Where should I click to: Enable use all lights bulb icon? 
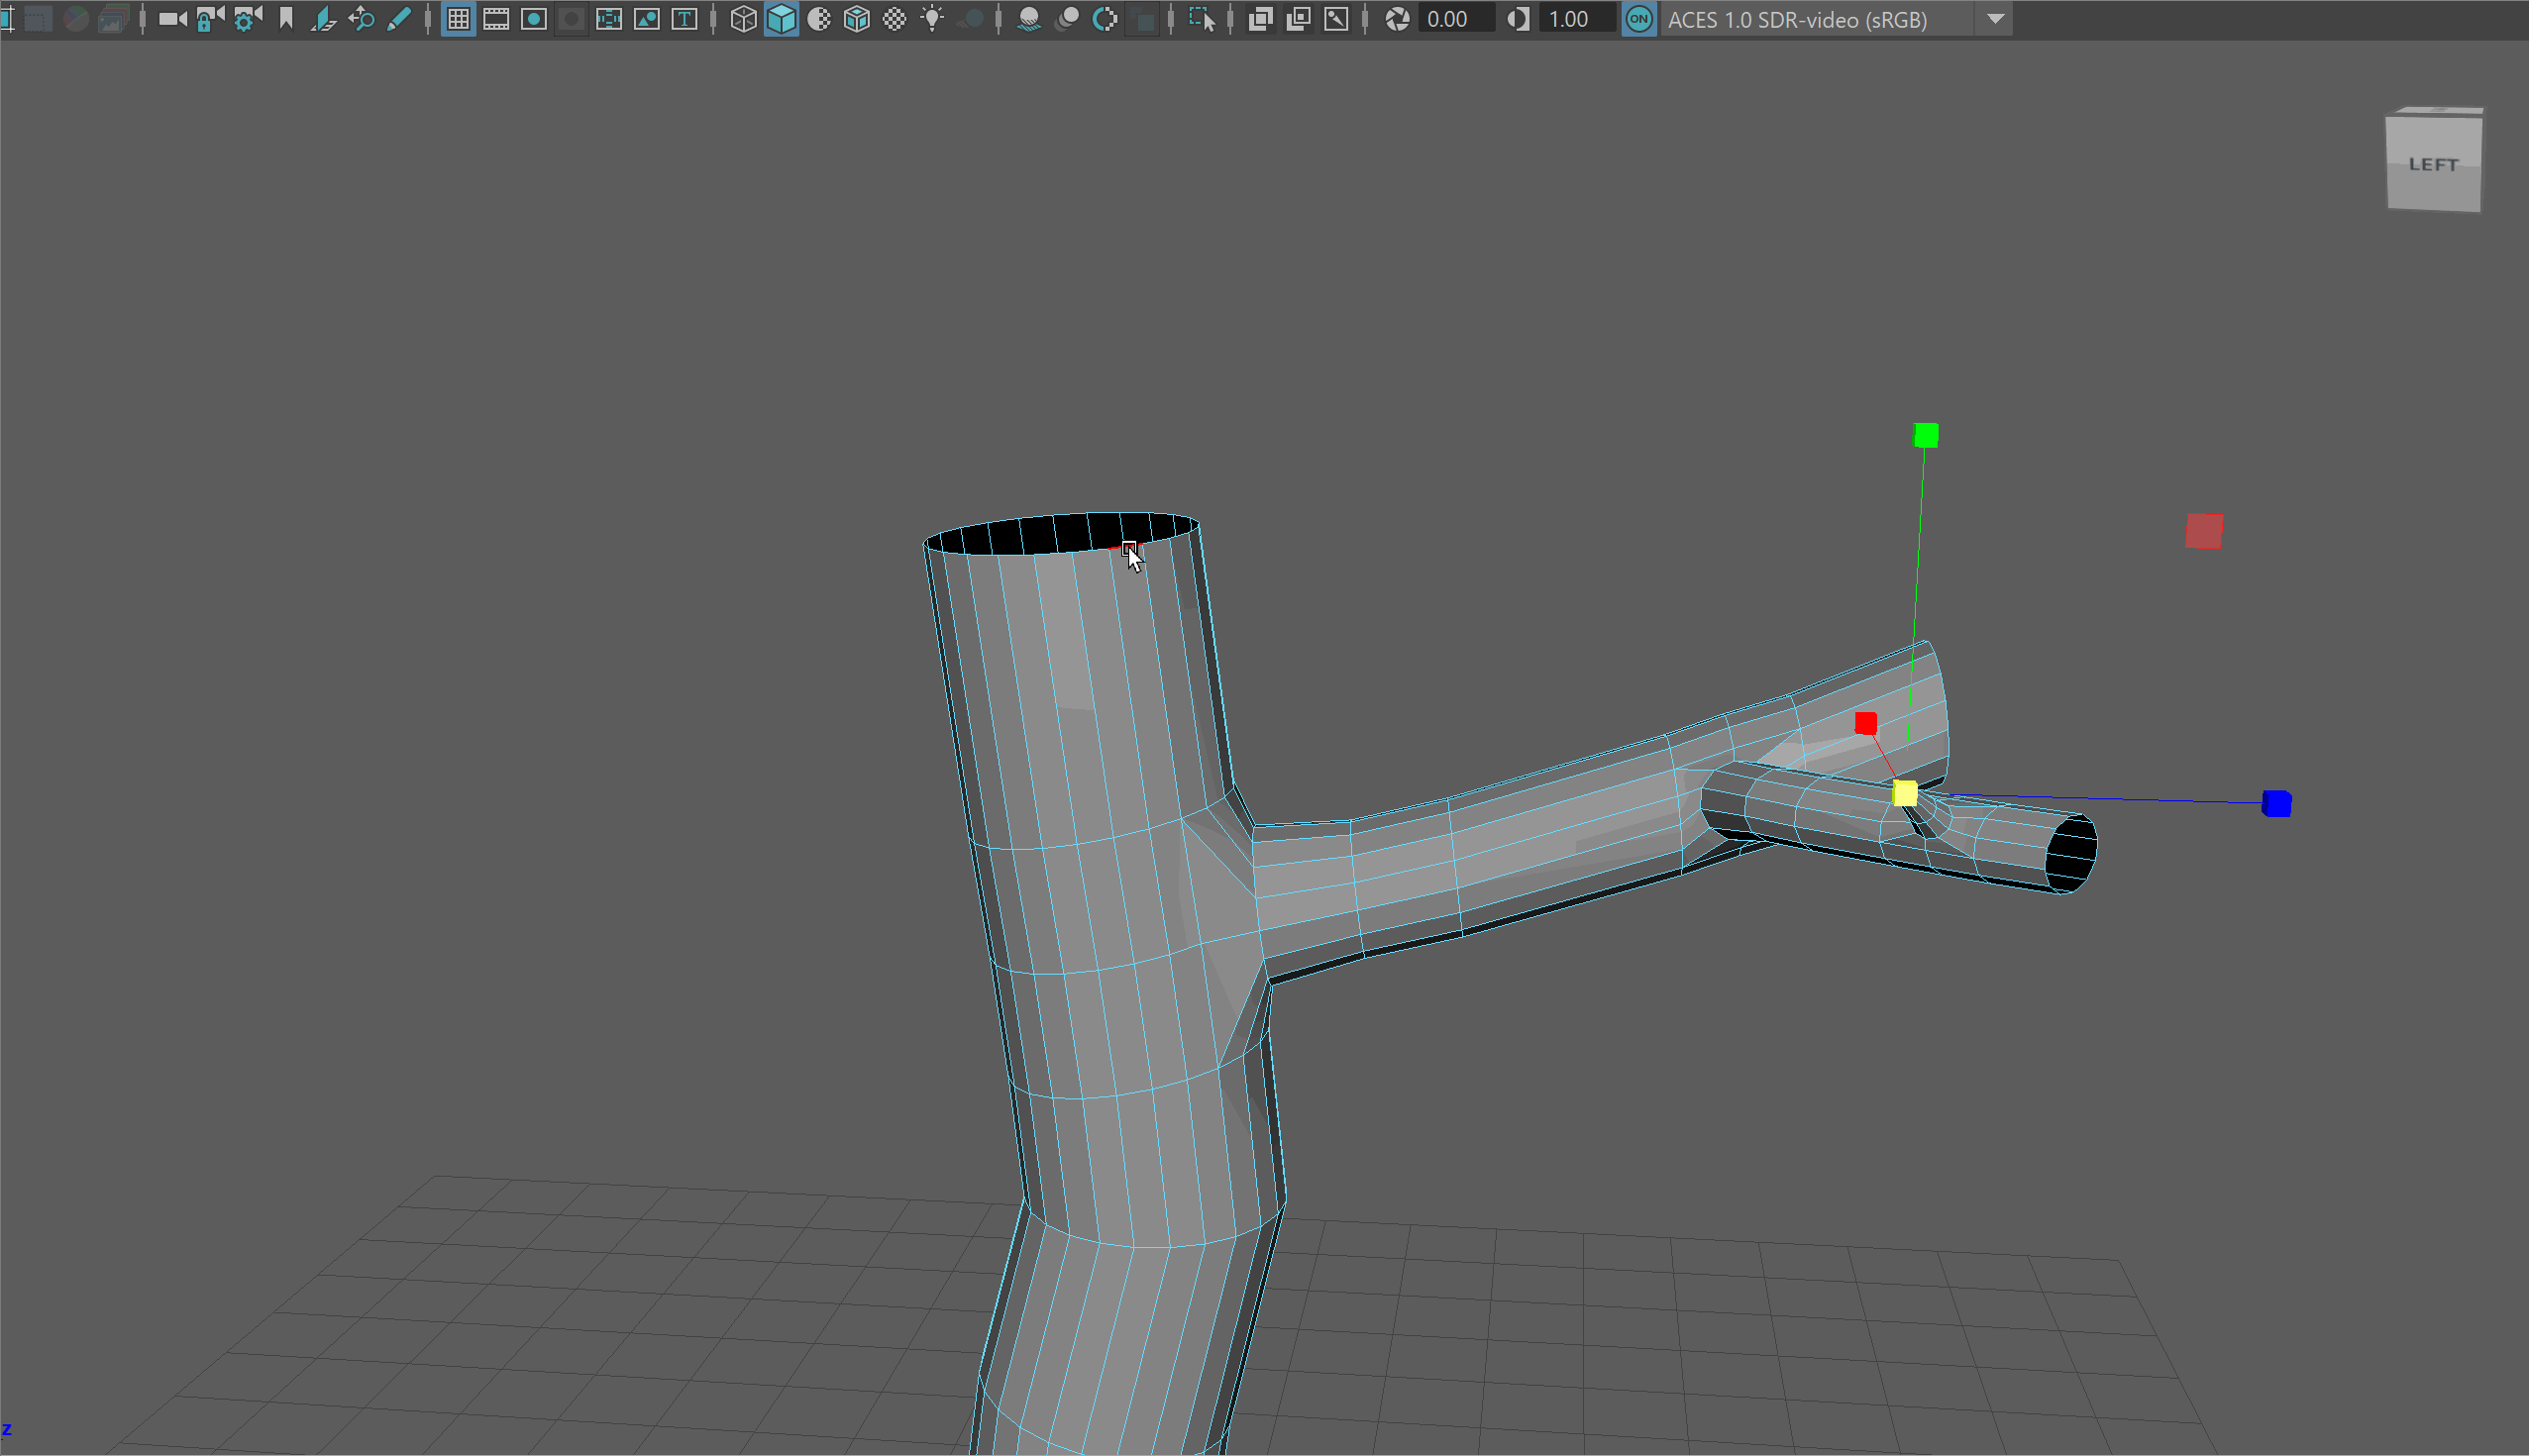click(x=932, y=19)
